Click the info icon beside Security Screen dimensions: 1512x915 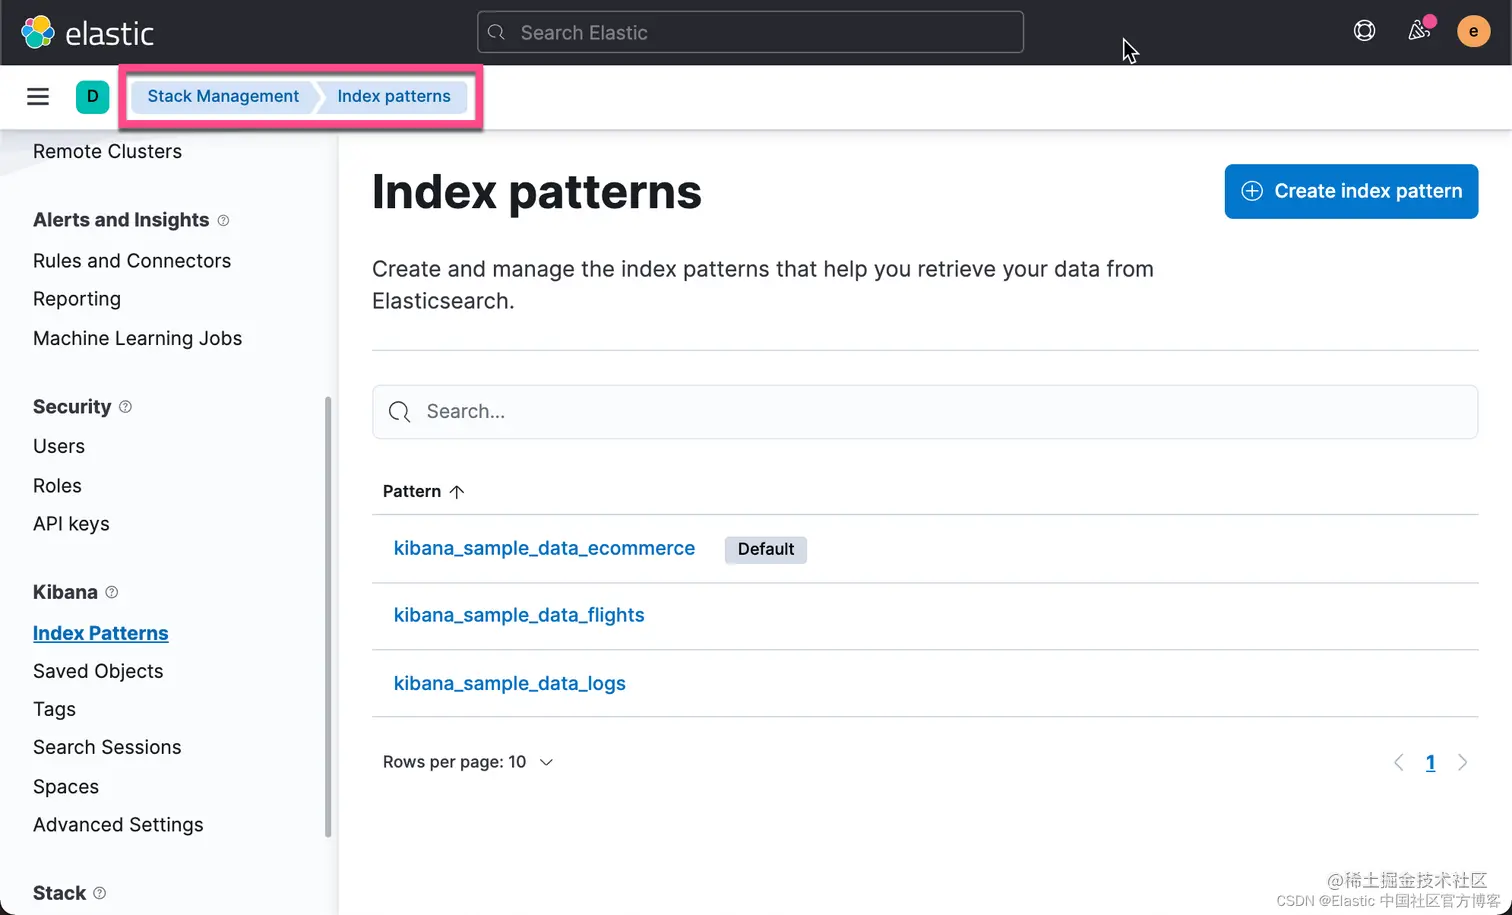pos(125,407)
